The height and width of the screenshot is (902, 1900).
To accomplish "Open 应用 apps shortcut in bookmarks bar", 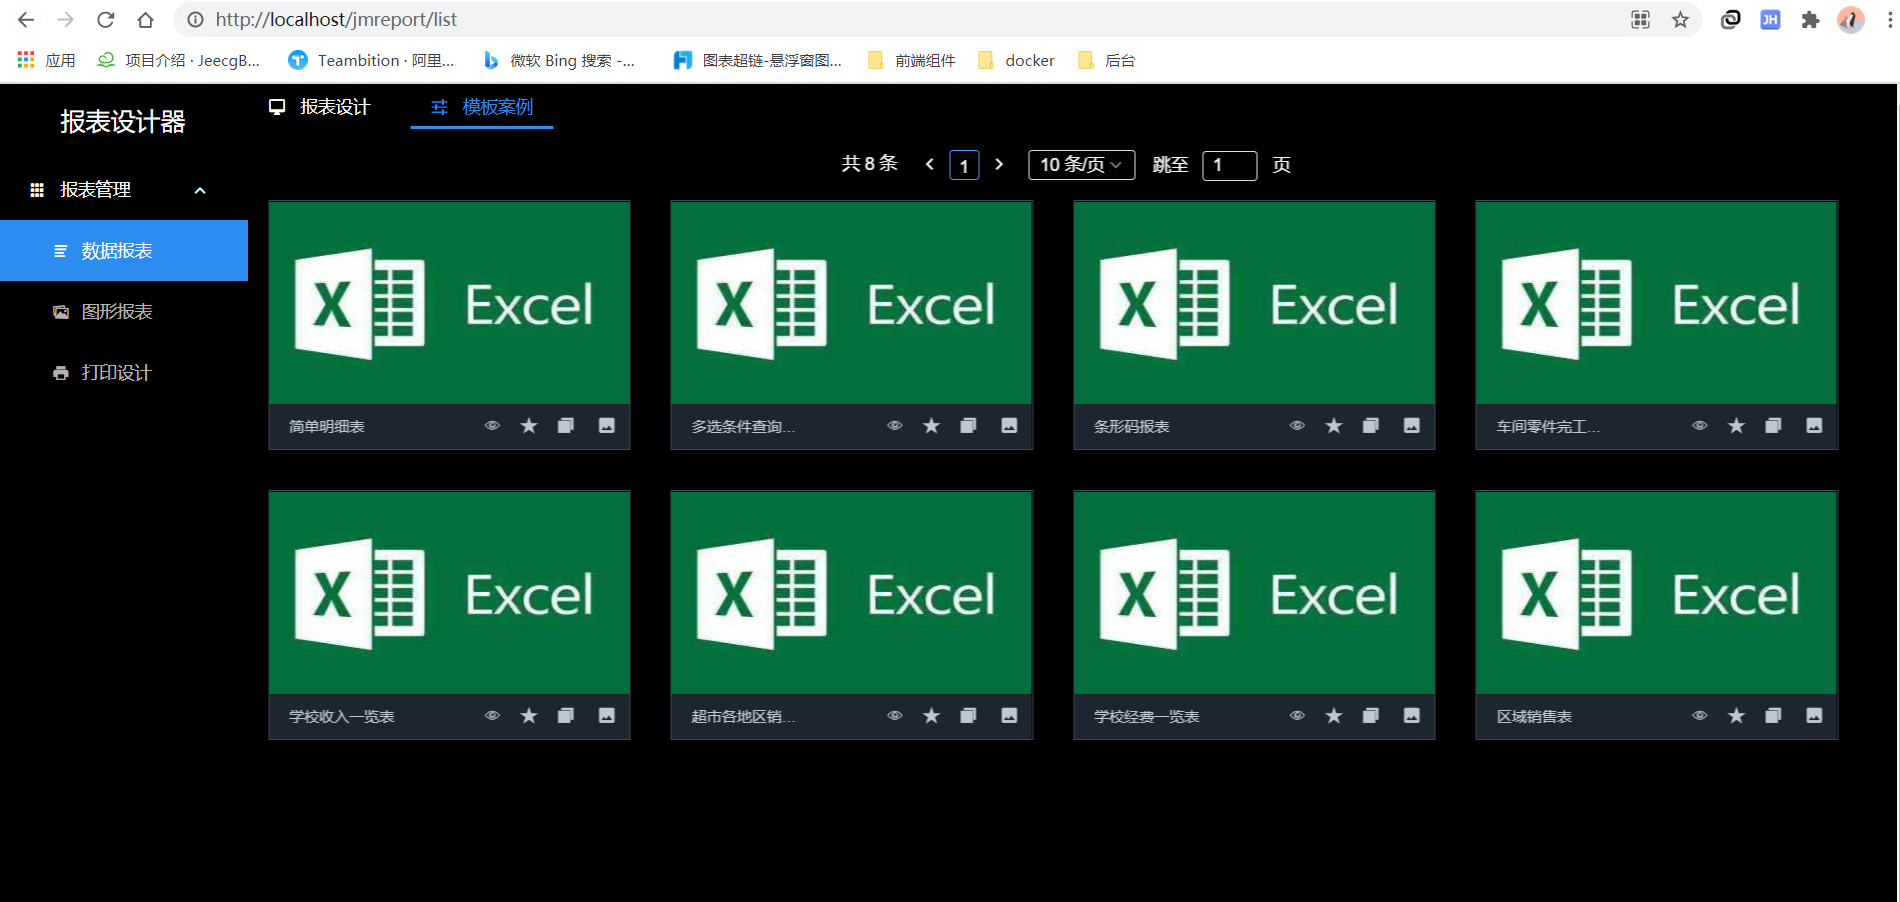I will click(47, 61).
